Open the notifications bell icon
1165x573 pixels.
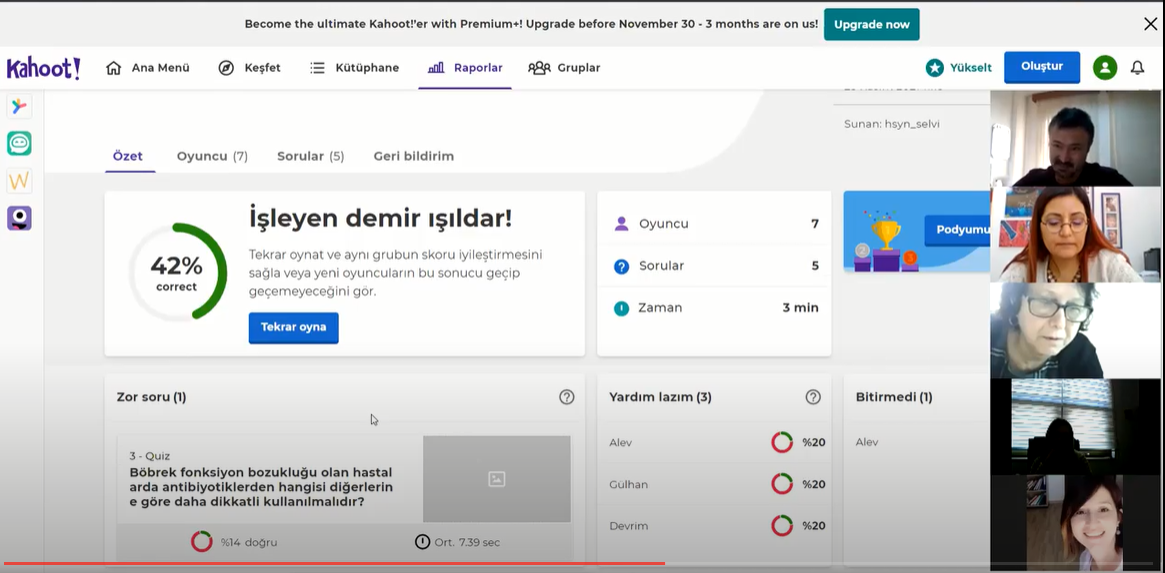(x=1137, y=68)
